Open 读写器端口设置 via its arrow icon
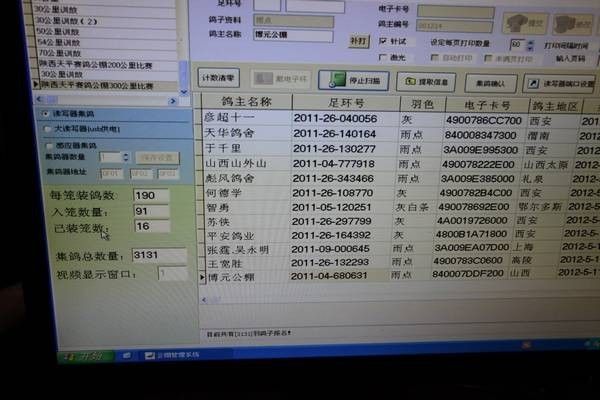 tap(533, 83)
